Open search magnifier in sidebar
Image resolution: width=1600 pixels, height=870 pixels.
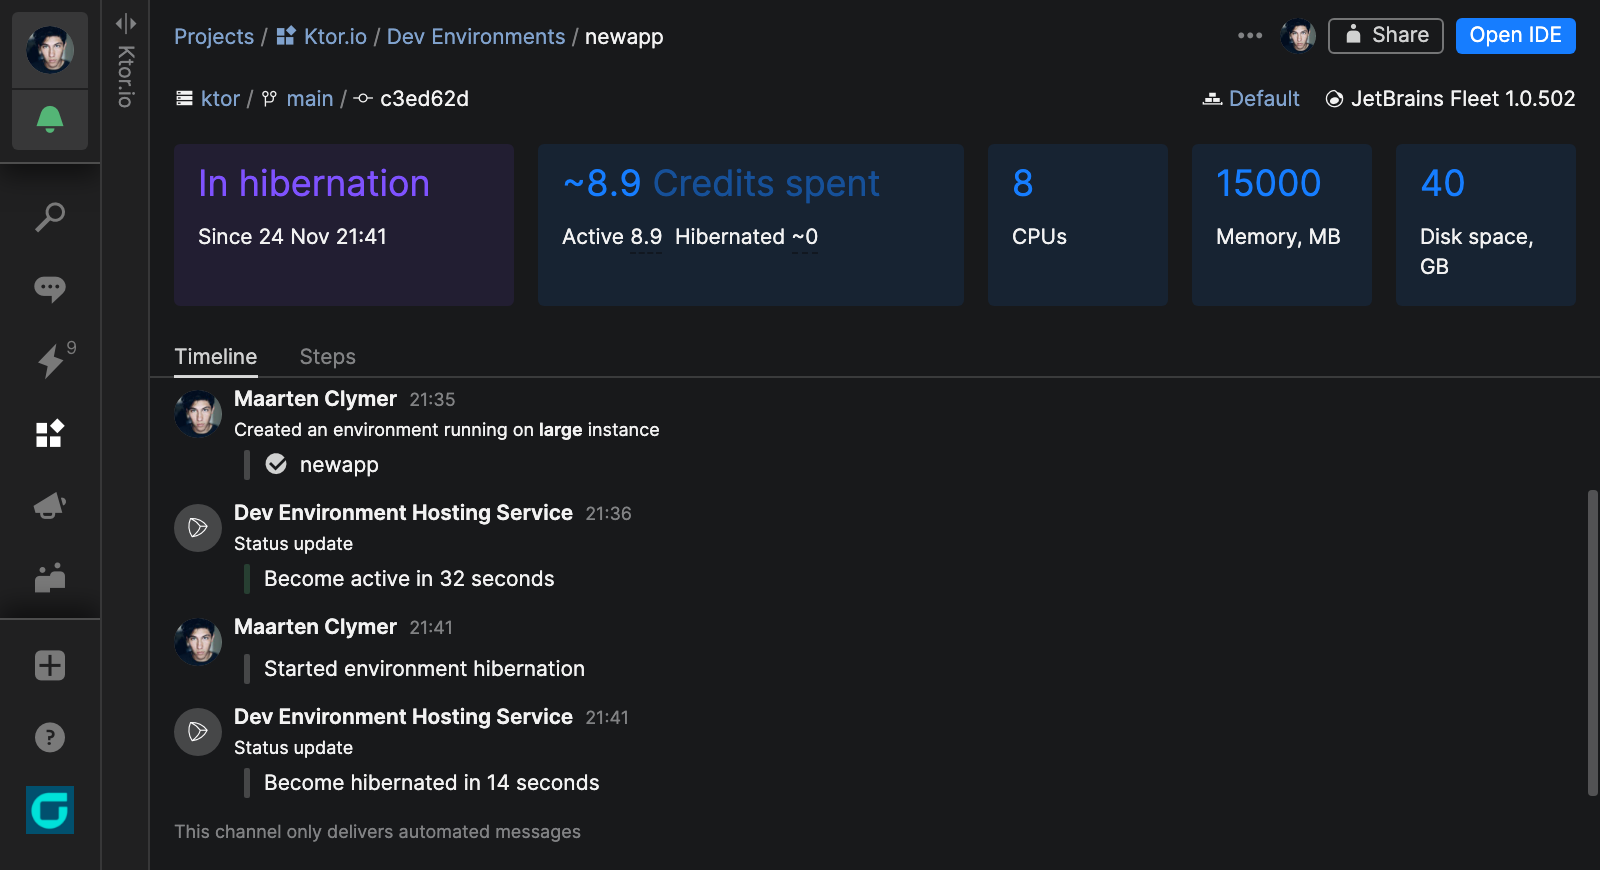[50, 216]
